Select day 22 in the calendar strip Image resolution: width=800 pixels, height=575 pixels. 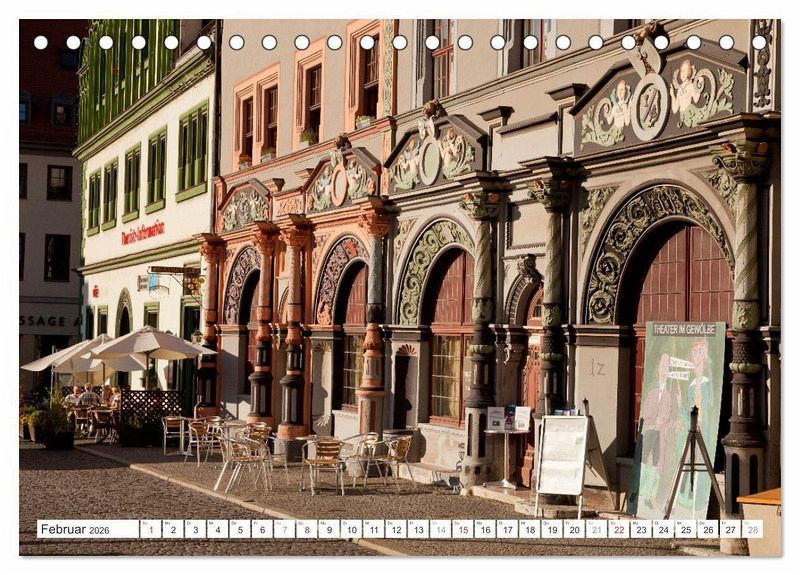click(x=619, y=529)
